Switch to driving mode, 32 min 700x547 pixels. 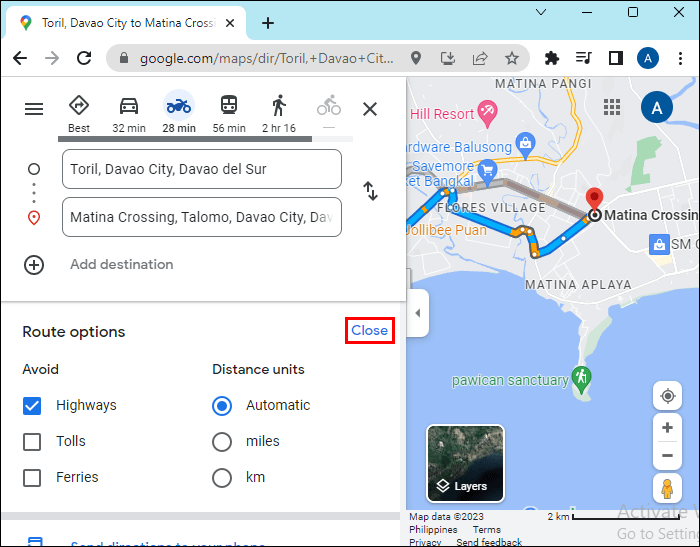[x=129, y=114]
